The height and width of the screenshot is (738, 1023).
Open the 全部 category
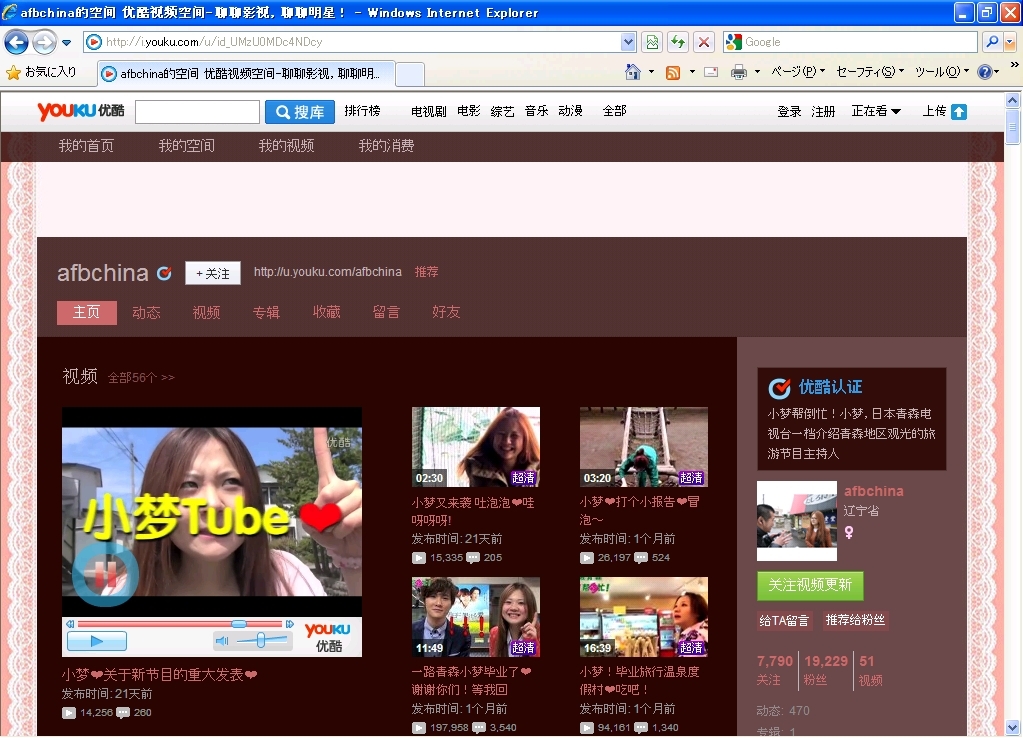coord(615,111)
